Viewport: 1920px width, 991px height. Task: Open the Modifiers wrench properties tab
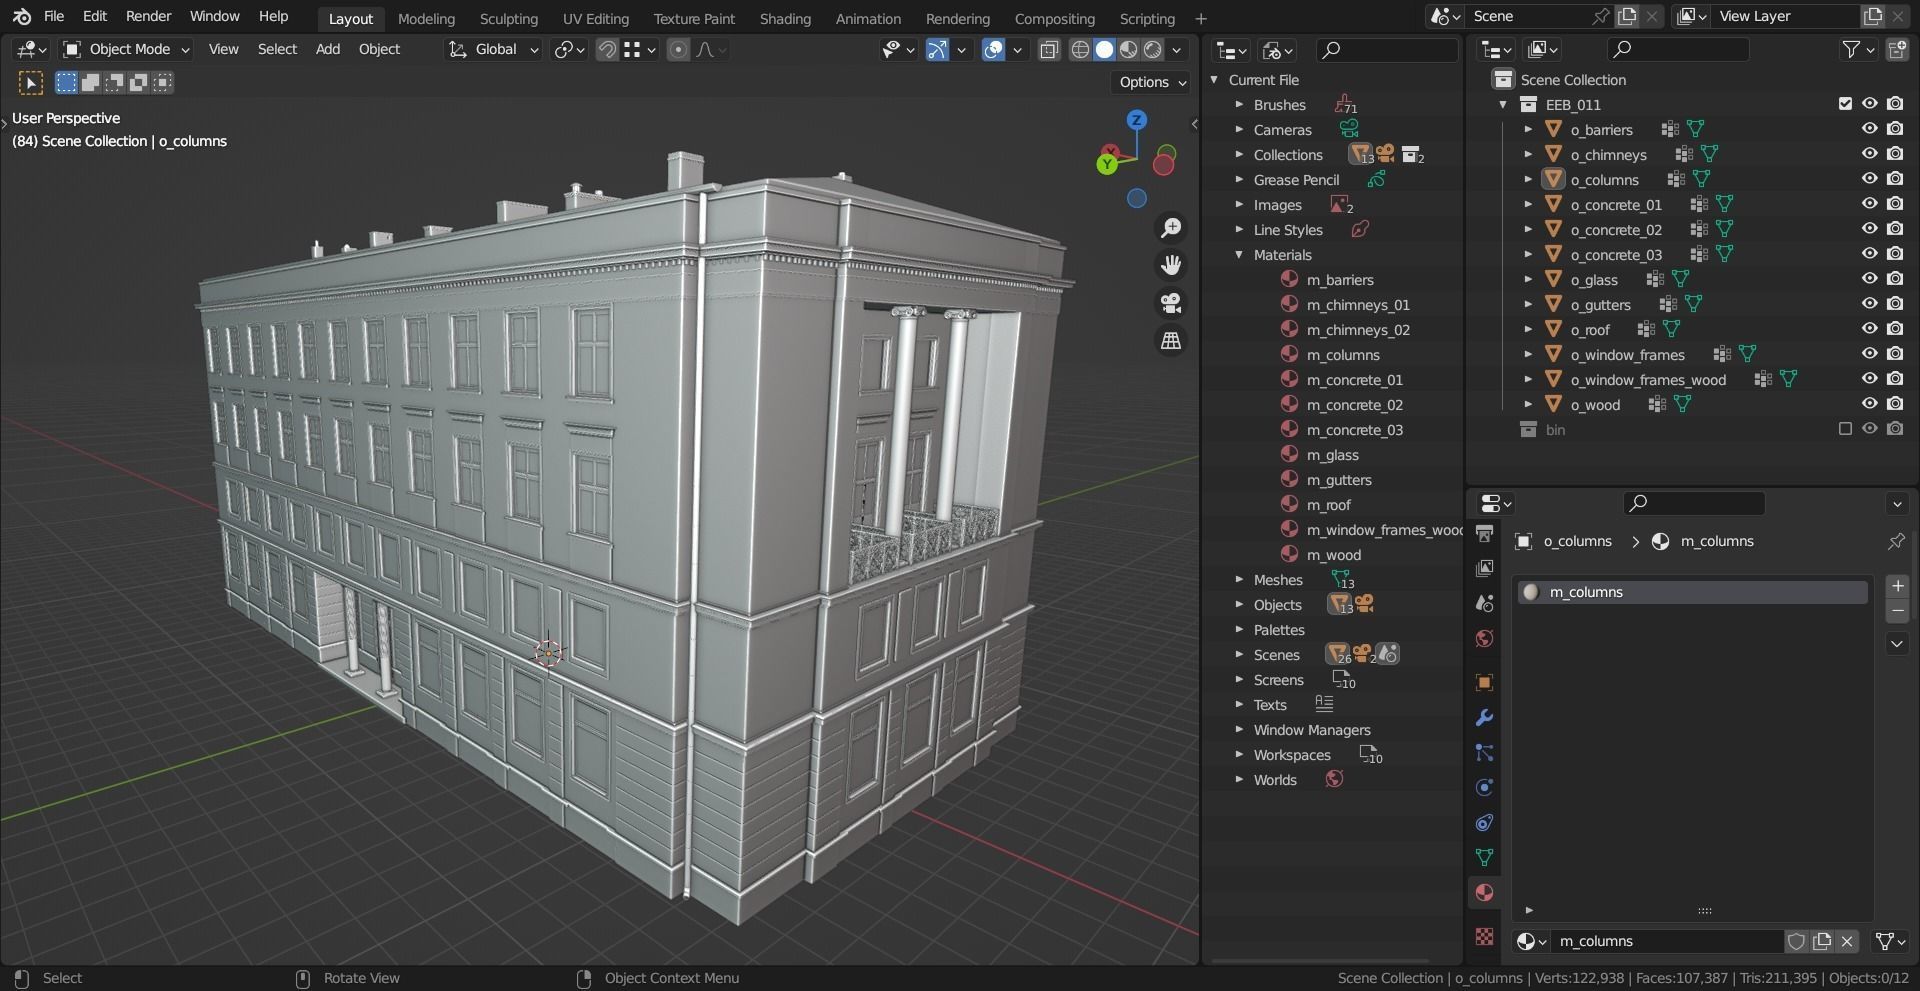[1484, 718]
